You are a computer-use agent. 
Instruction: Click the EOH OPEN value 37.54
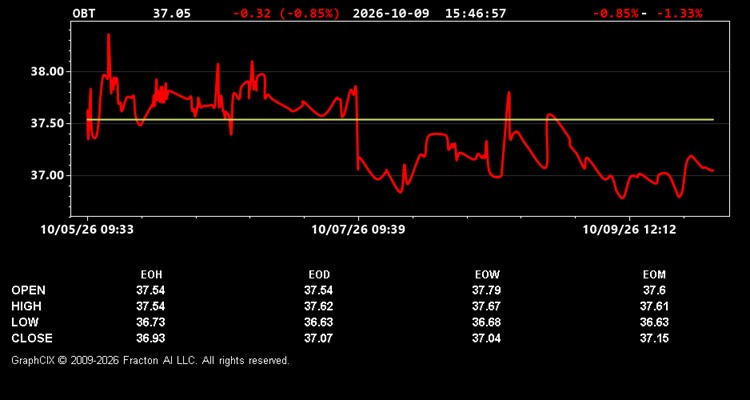click(x=151, y=290)
